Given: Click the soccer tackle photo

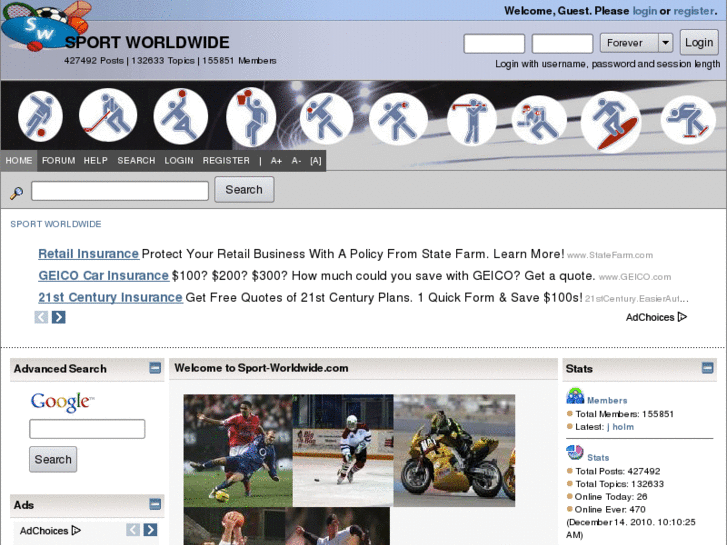Looking at the screenshot, I should pyautogui.click(x=238, y=450).
